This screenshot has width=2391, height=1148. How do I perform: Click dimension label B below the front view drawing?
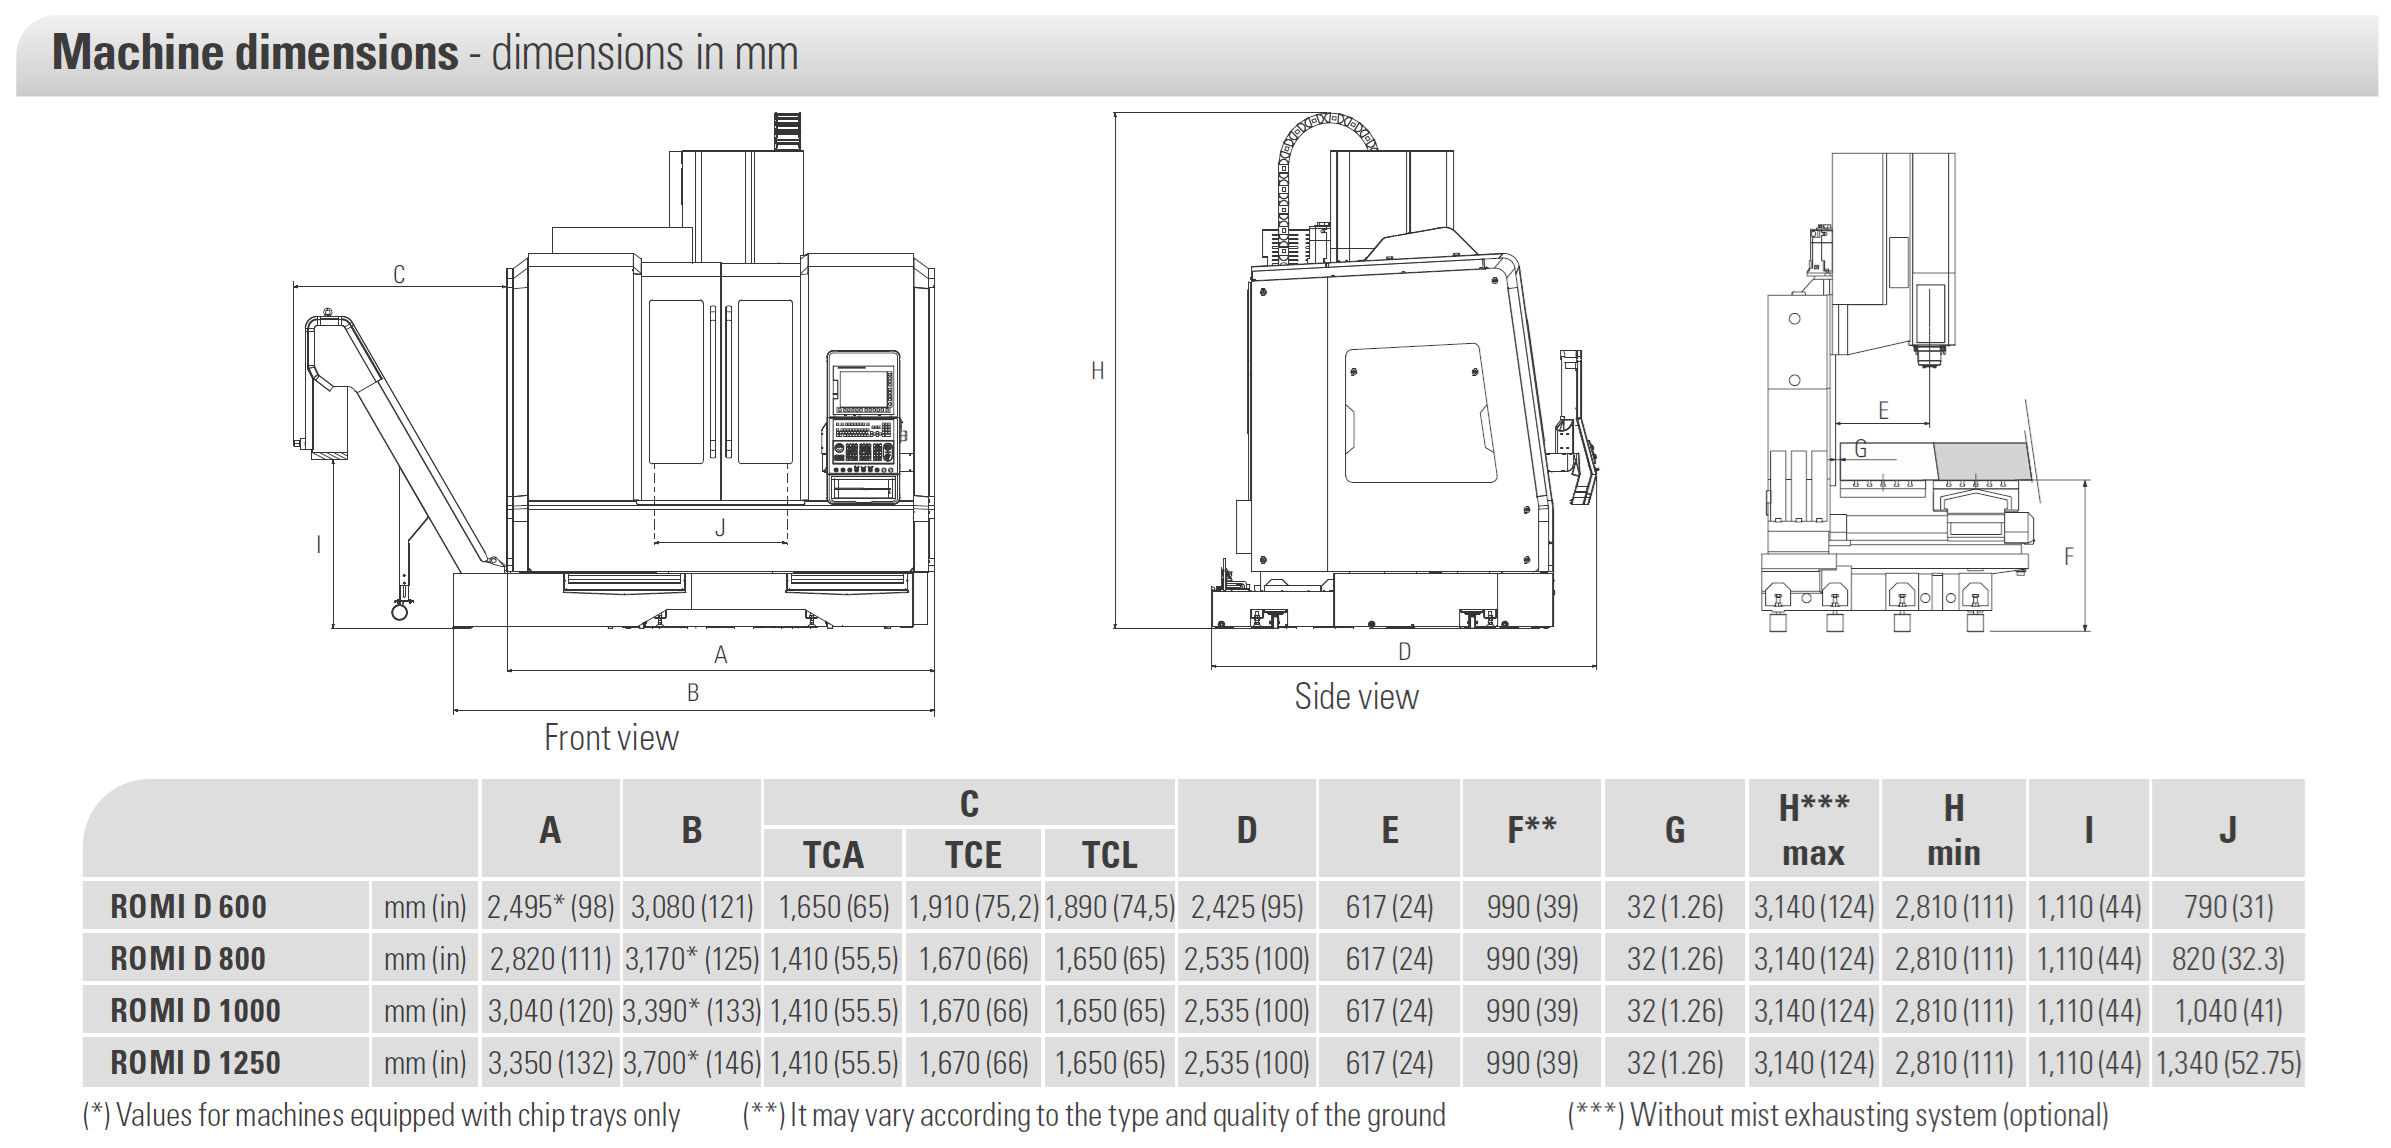pyautogui.click(x=693, y=692)
